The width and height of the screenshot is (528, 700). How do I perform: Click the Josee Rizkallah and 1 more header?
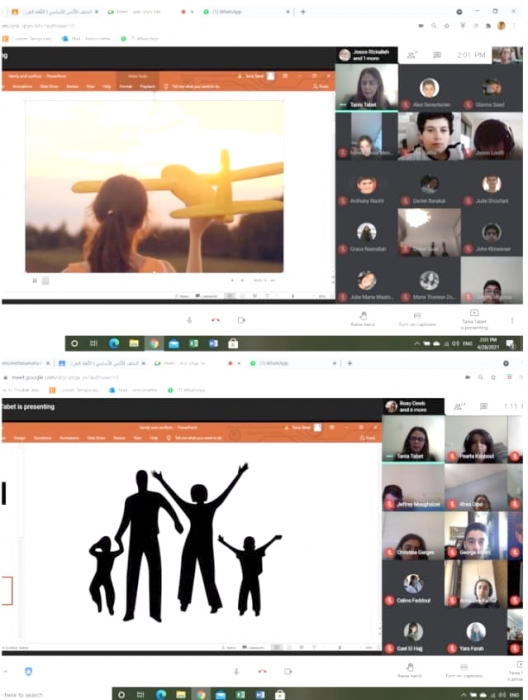[366, 55]
